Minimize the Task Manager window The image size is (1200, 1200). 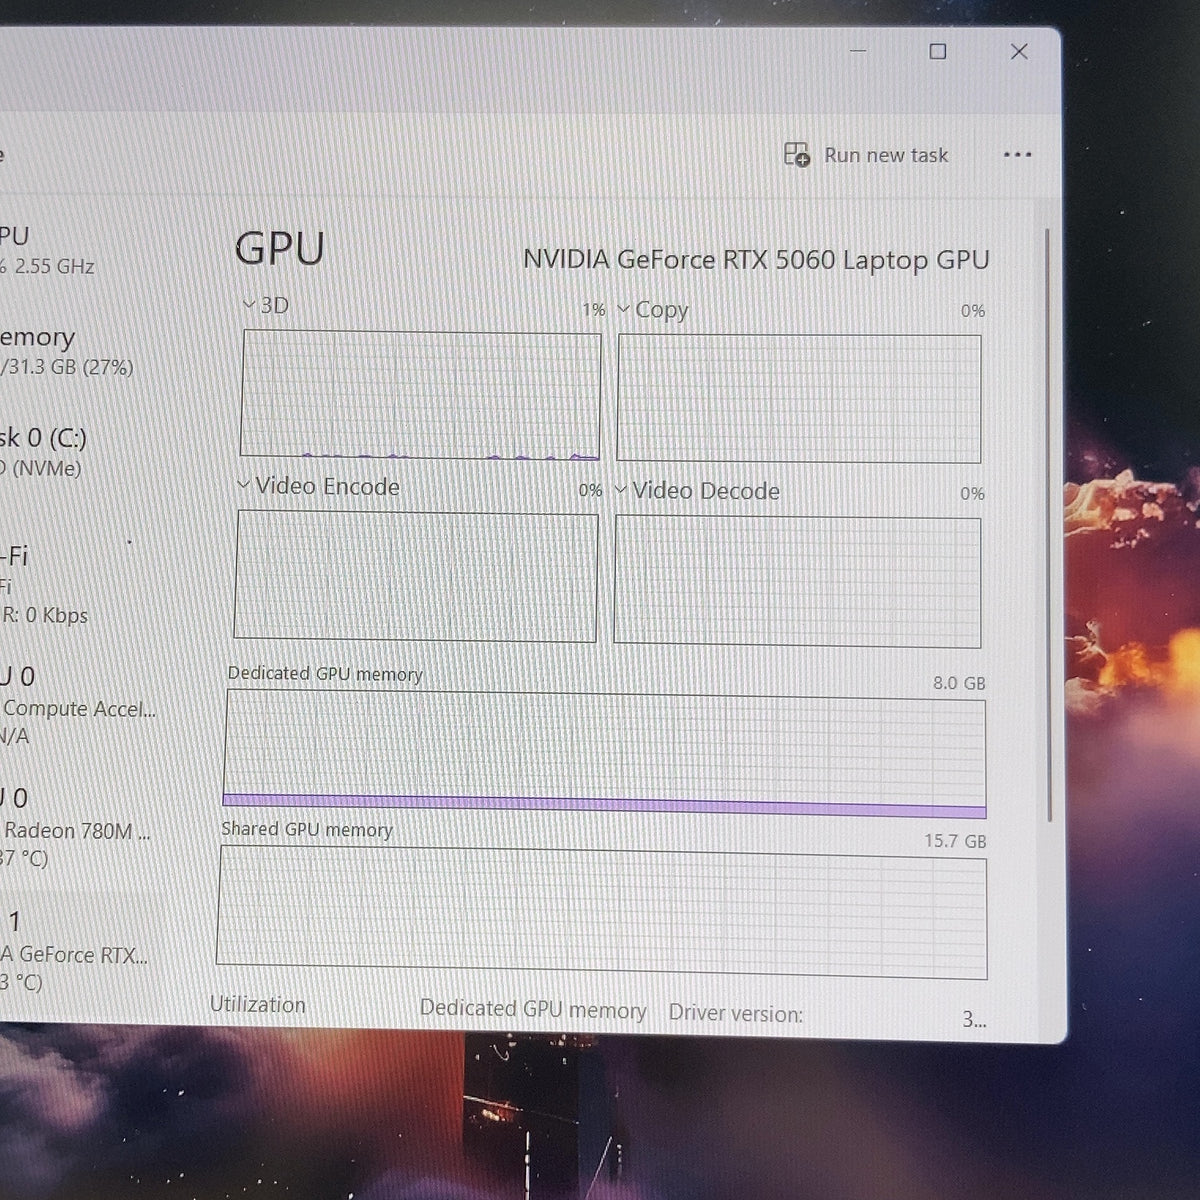858,50
